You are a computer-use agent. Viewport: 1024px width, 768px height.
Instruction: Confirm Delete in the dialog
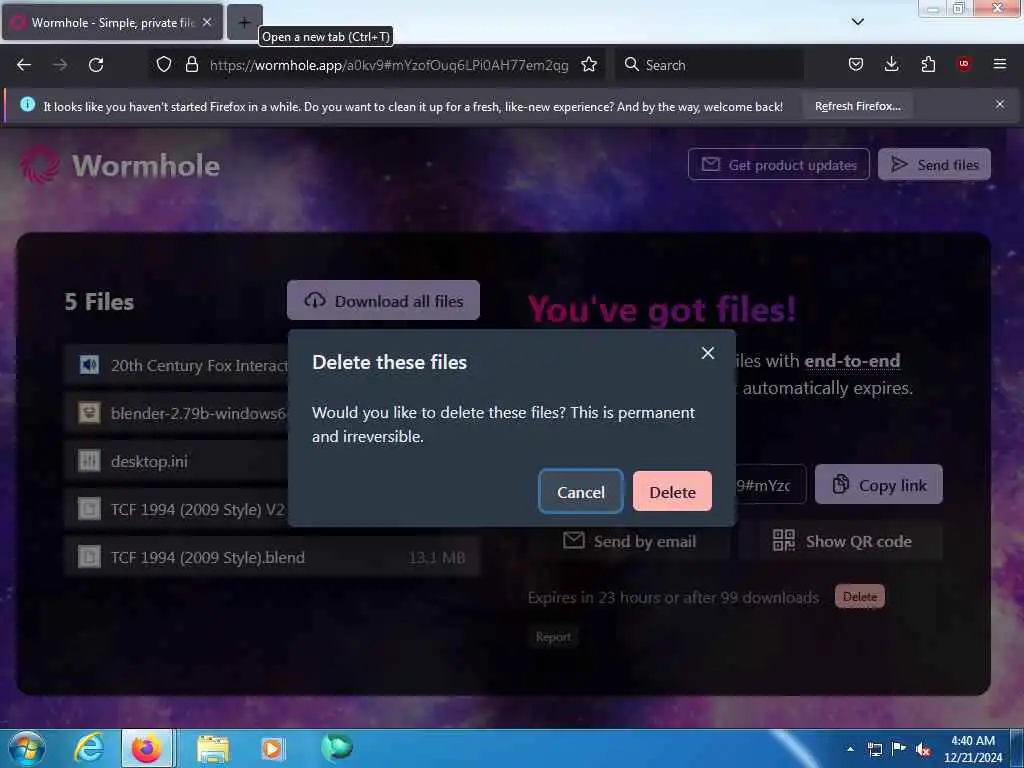coord(672,492)
